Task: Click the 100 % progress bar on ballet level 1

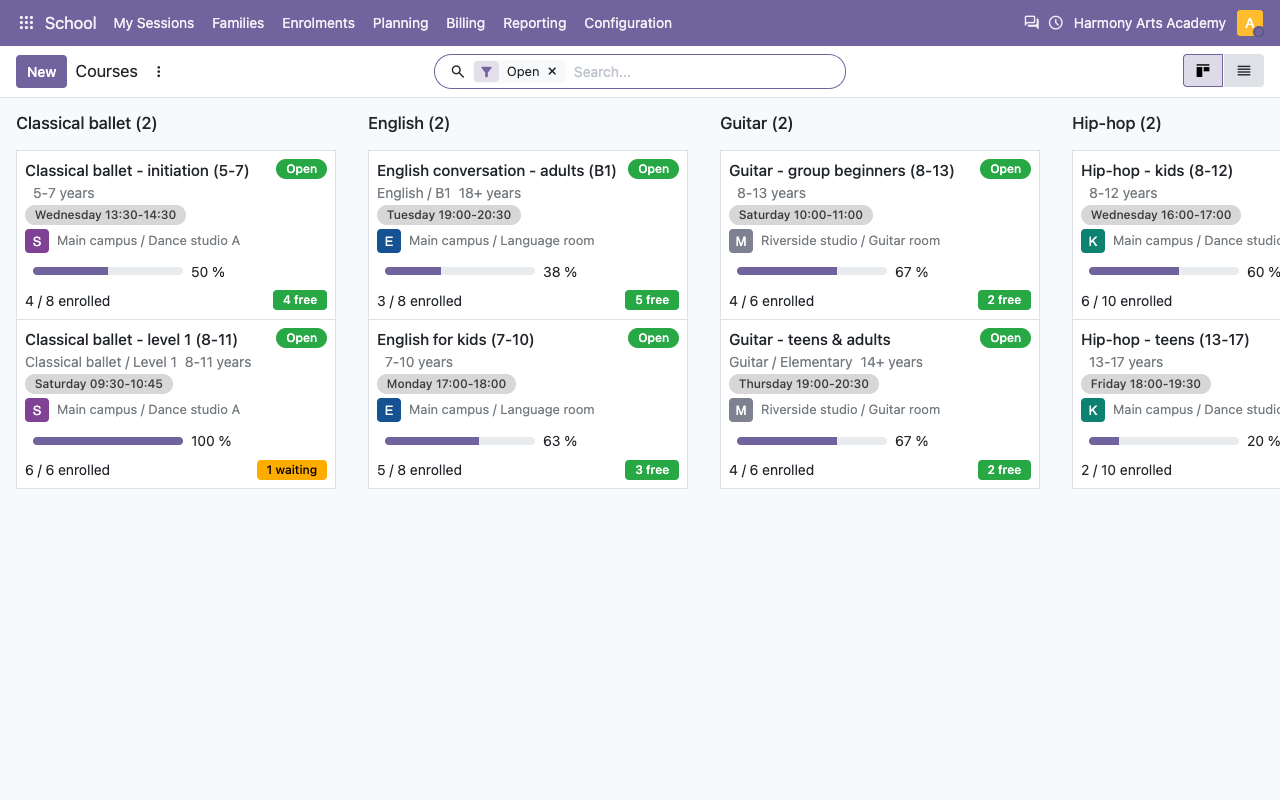Action: coord(108,441)
